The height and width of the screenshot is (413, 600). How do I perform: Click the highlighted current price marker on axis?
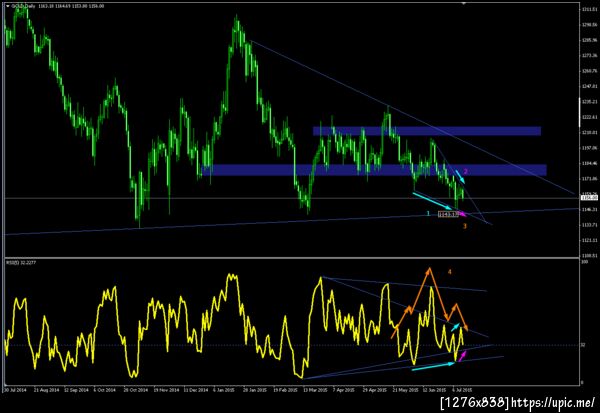[589, 198]
